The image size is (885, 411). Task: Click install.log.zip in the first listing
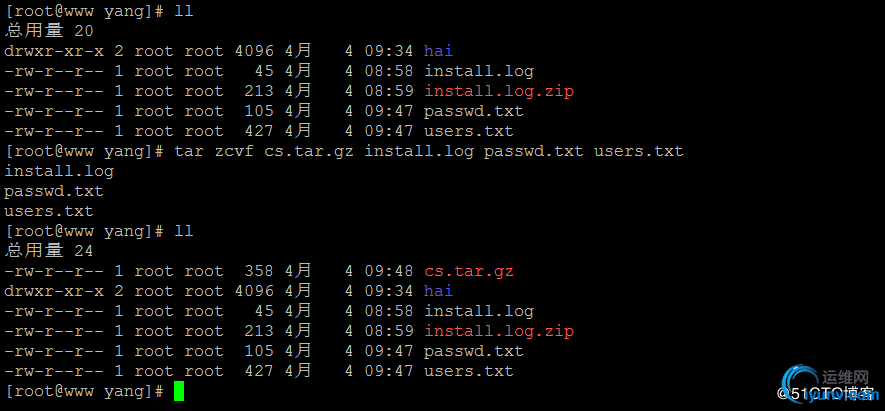pos(499,91)
